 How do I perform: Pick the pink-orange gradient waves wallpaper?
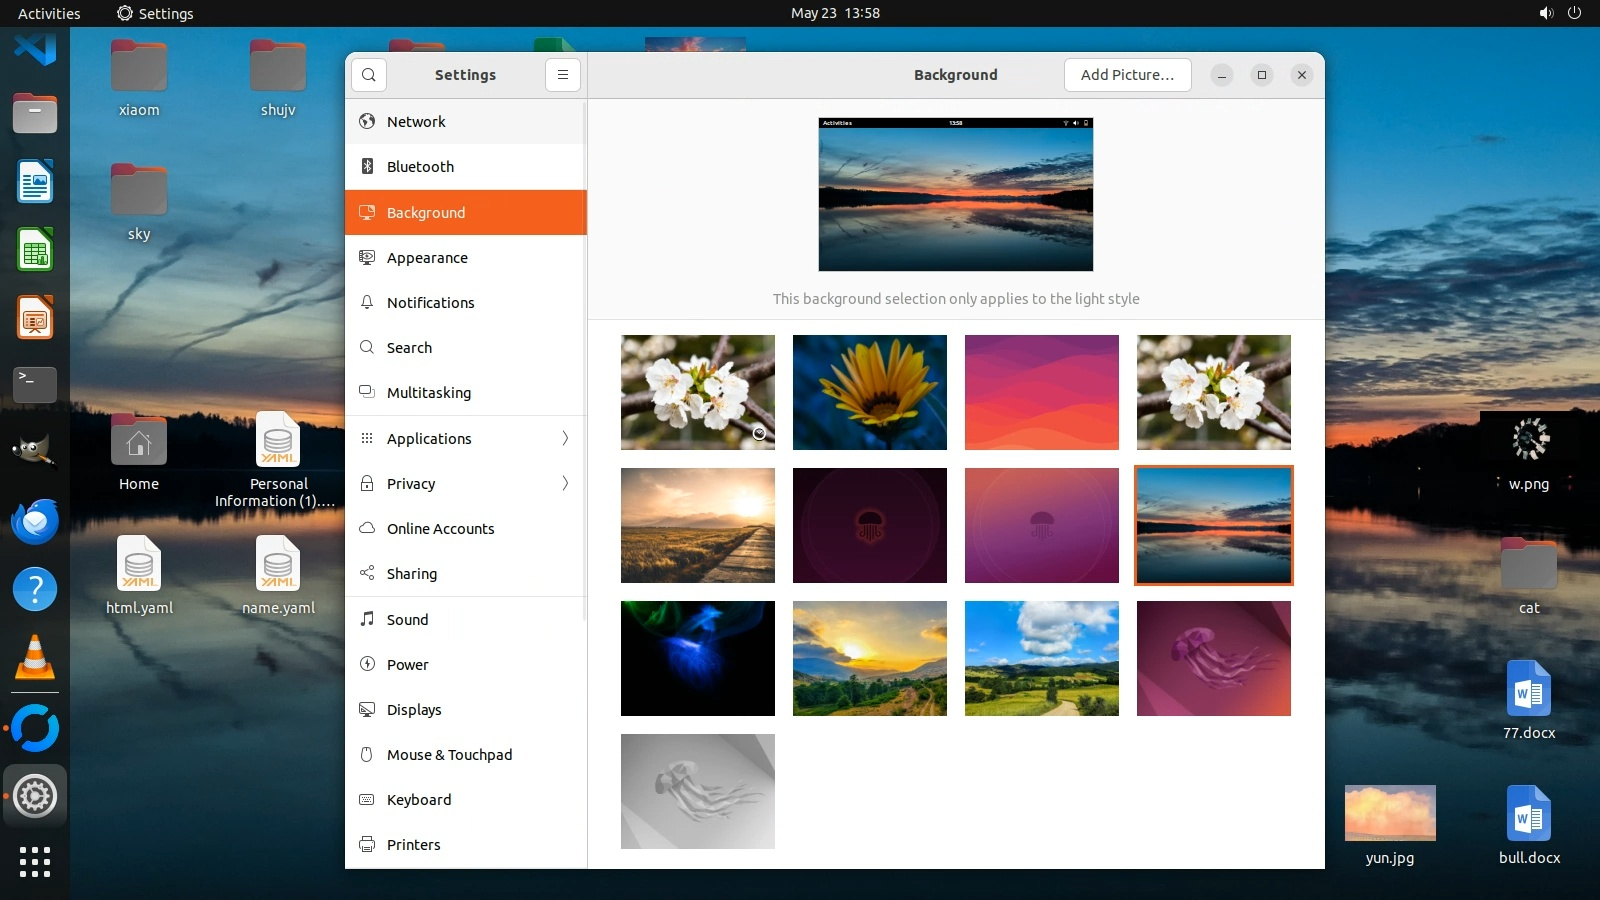tap(1041, 392)
